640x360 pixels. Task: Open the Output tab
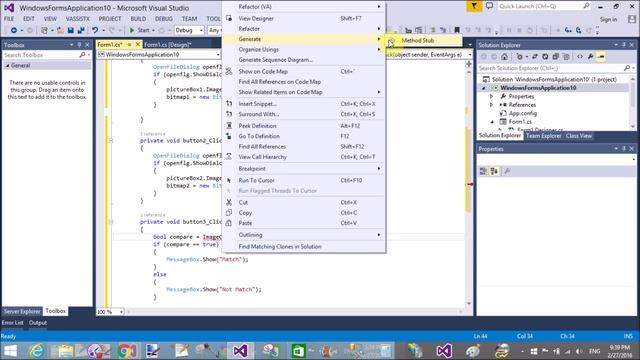click(x=38, y=322)
